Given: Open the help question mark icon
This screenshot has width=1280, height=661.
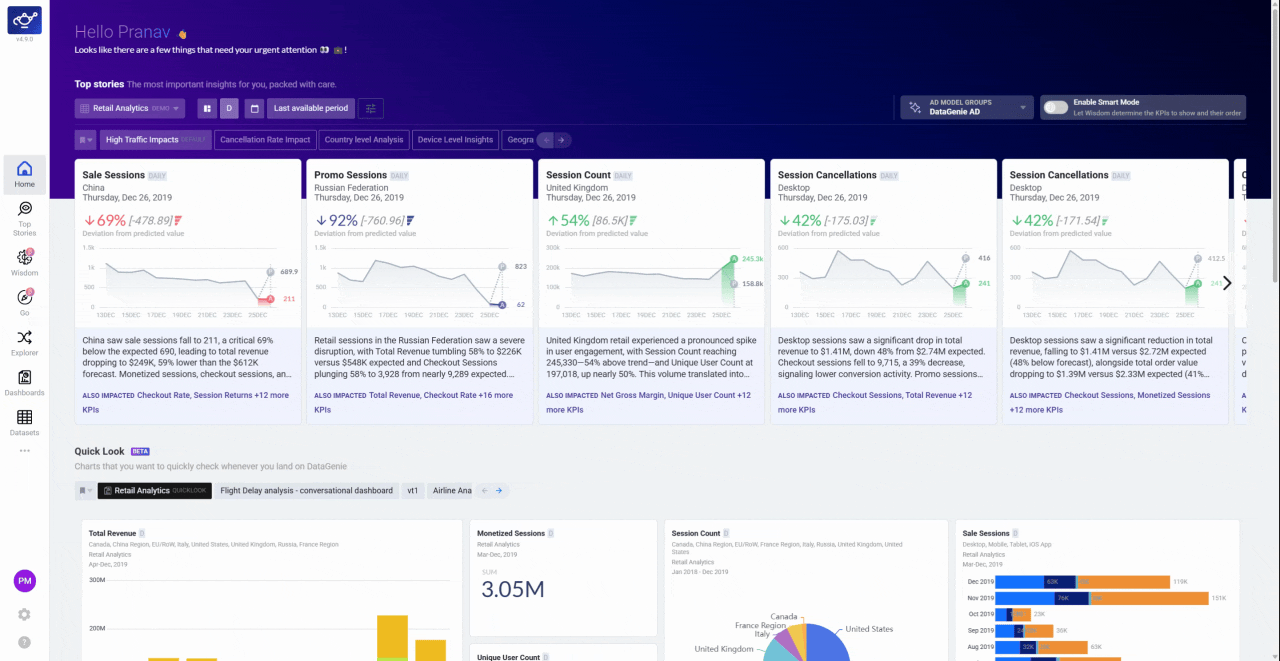Looking at the screenshot, I should click(24, 642).
